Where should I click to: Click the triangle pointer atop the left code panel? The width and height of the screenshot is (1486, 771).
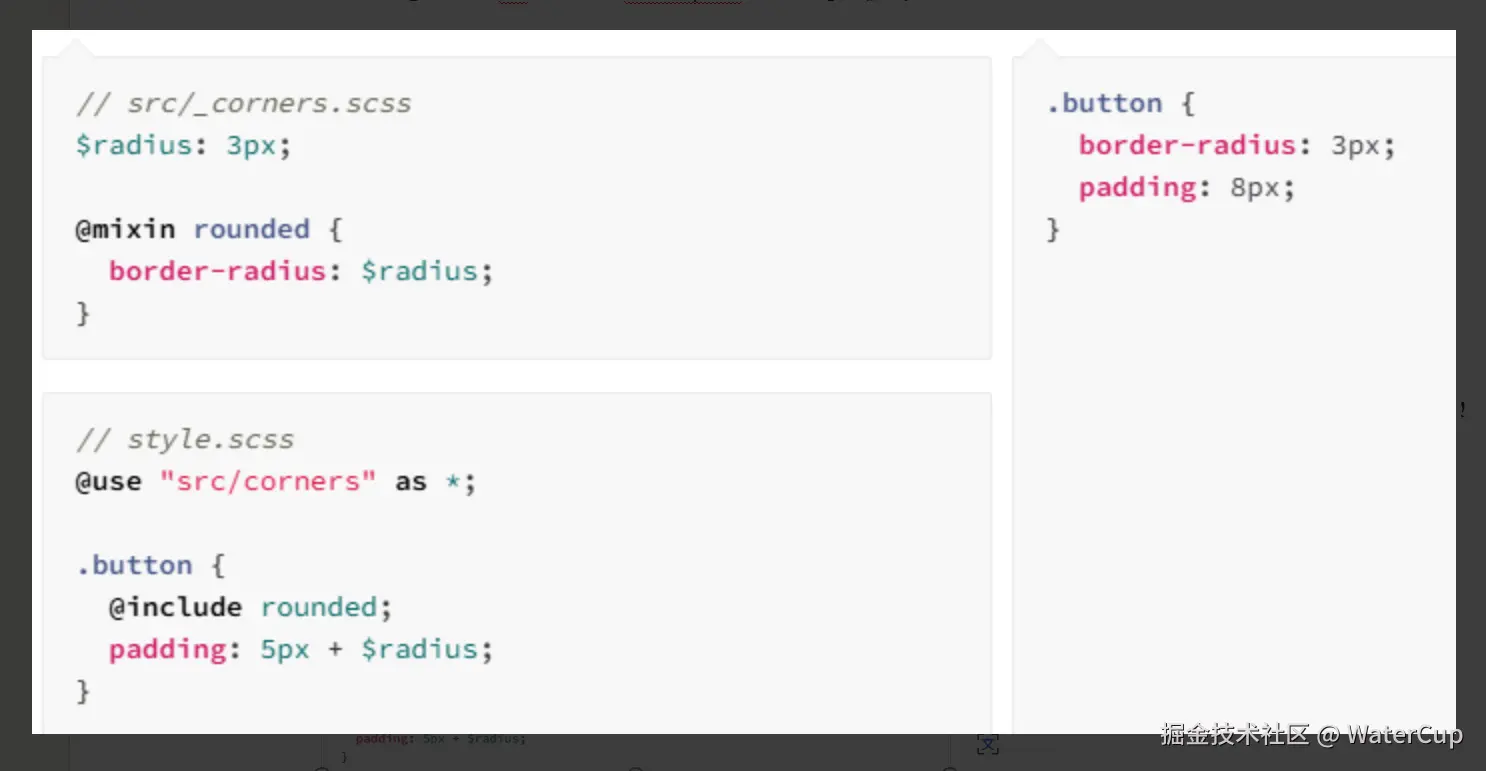(x=77, y=48)
